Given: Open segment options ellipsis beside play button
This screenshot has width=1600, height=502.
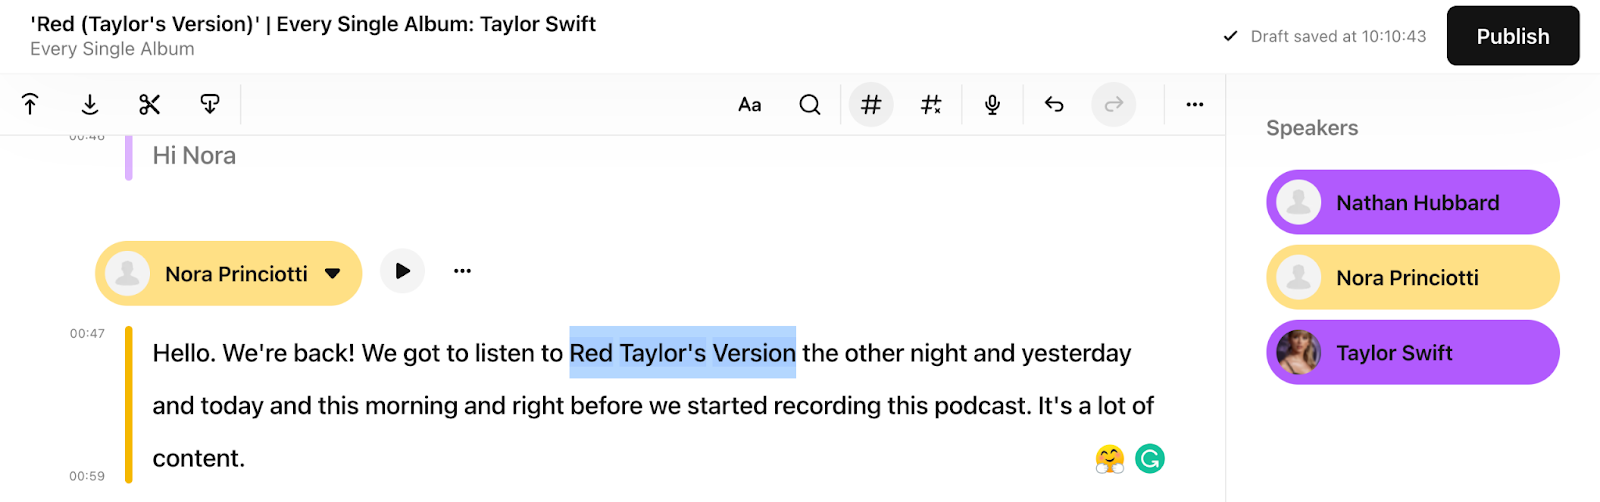Looking at the screenshot, I should pyautogui.click(x=462, y=271).
